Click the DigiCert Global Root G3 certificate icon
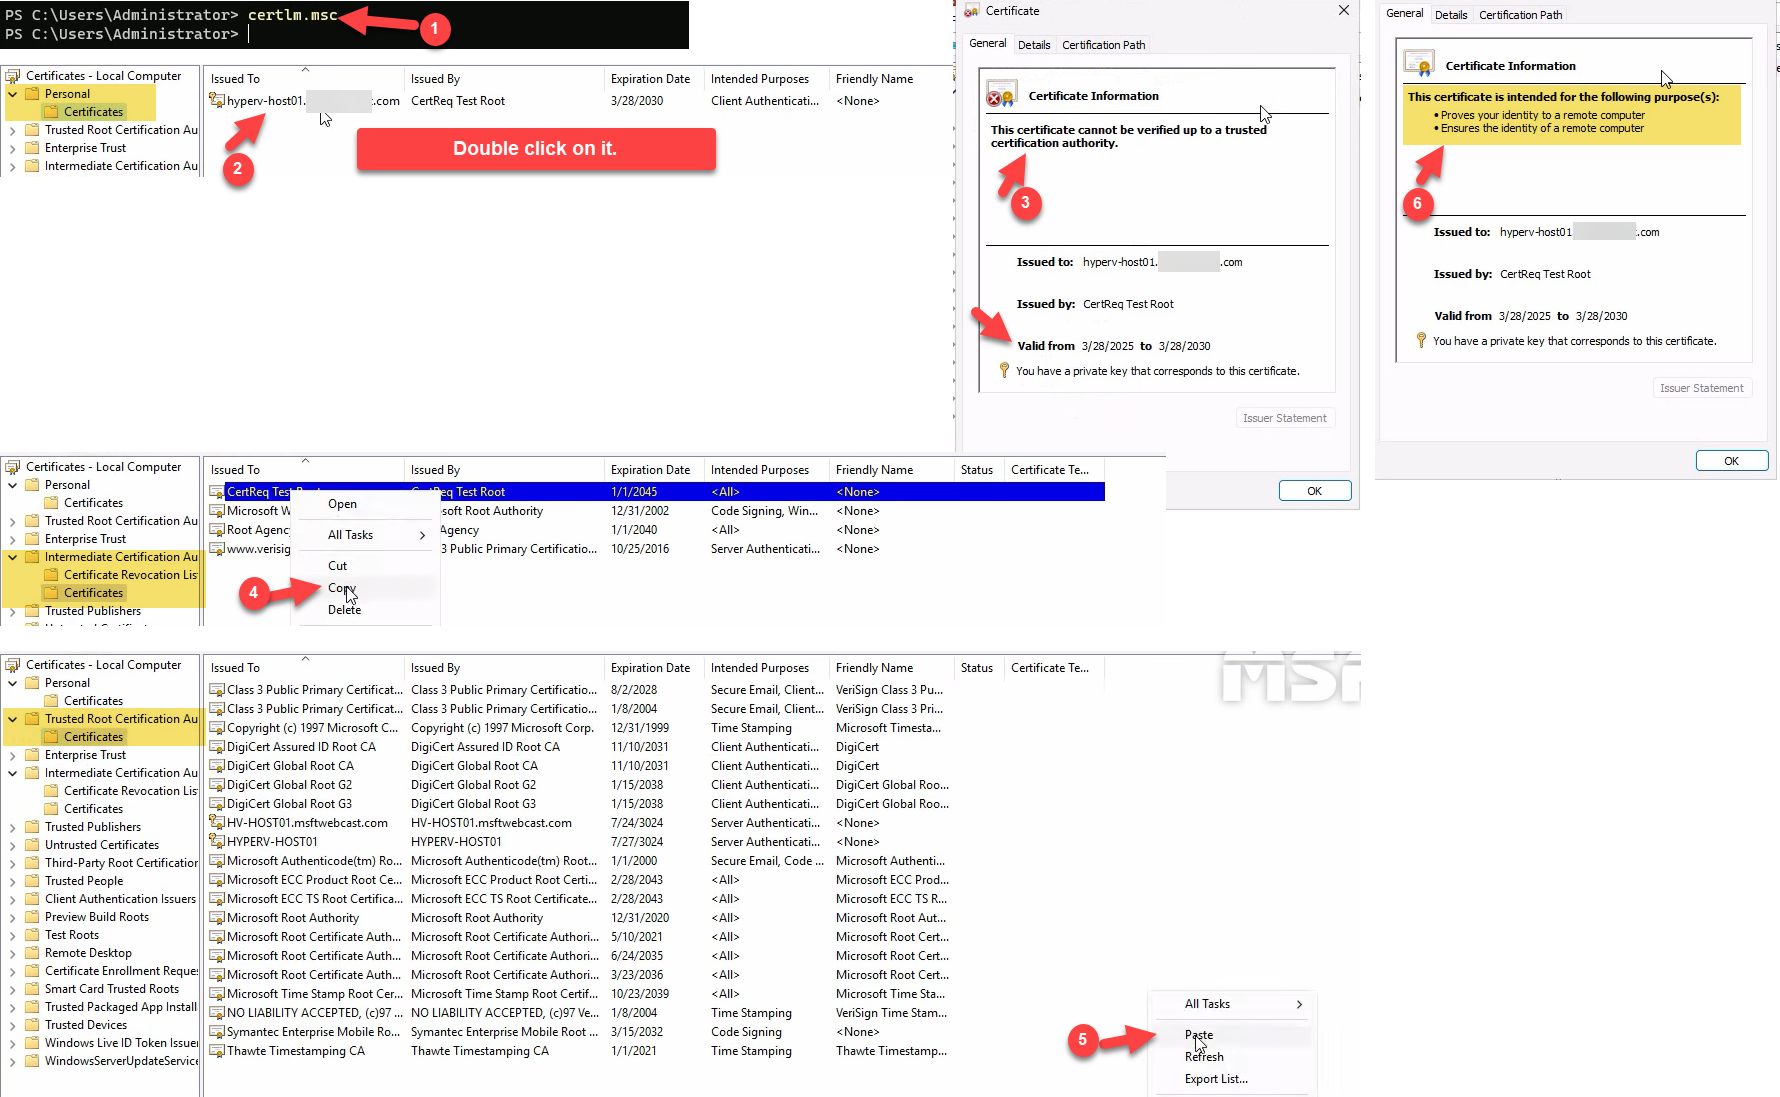1780x1097 pixels. [216, 804]
